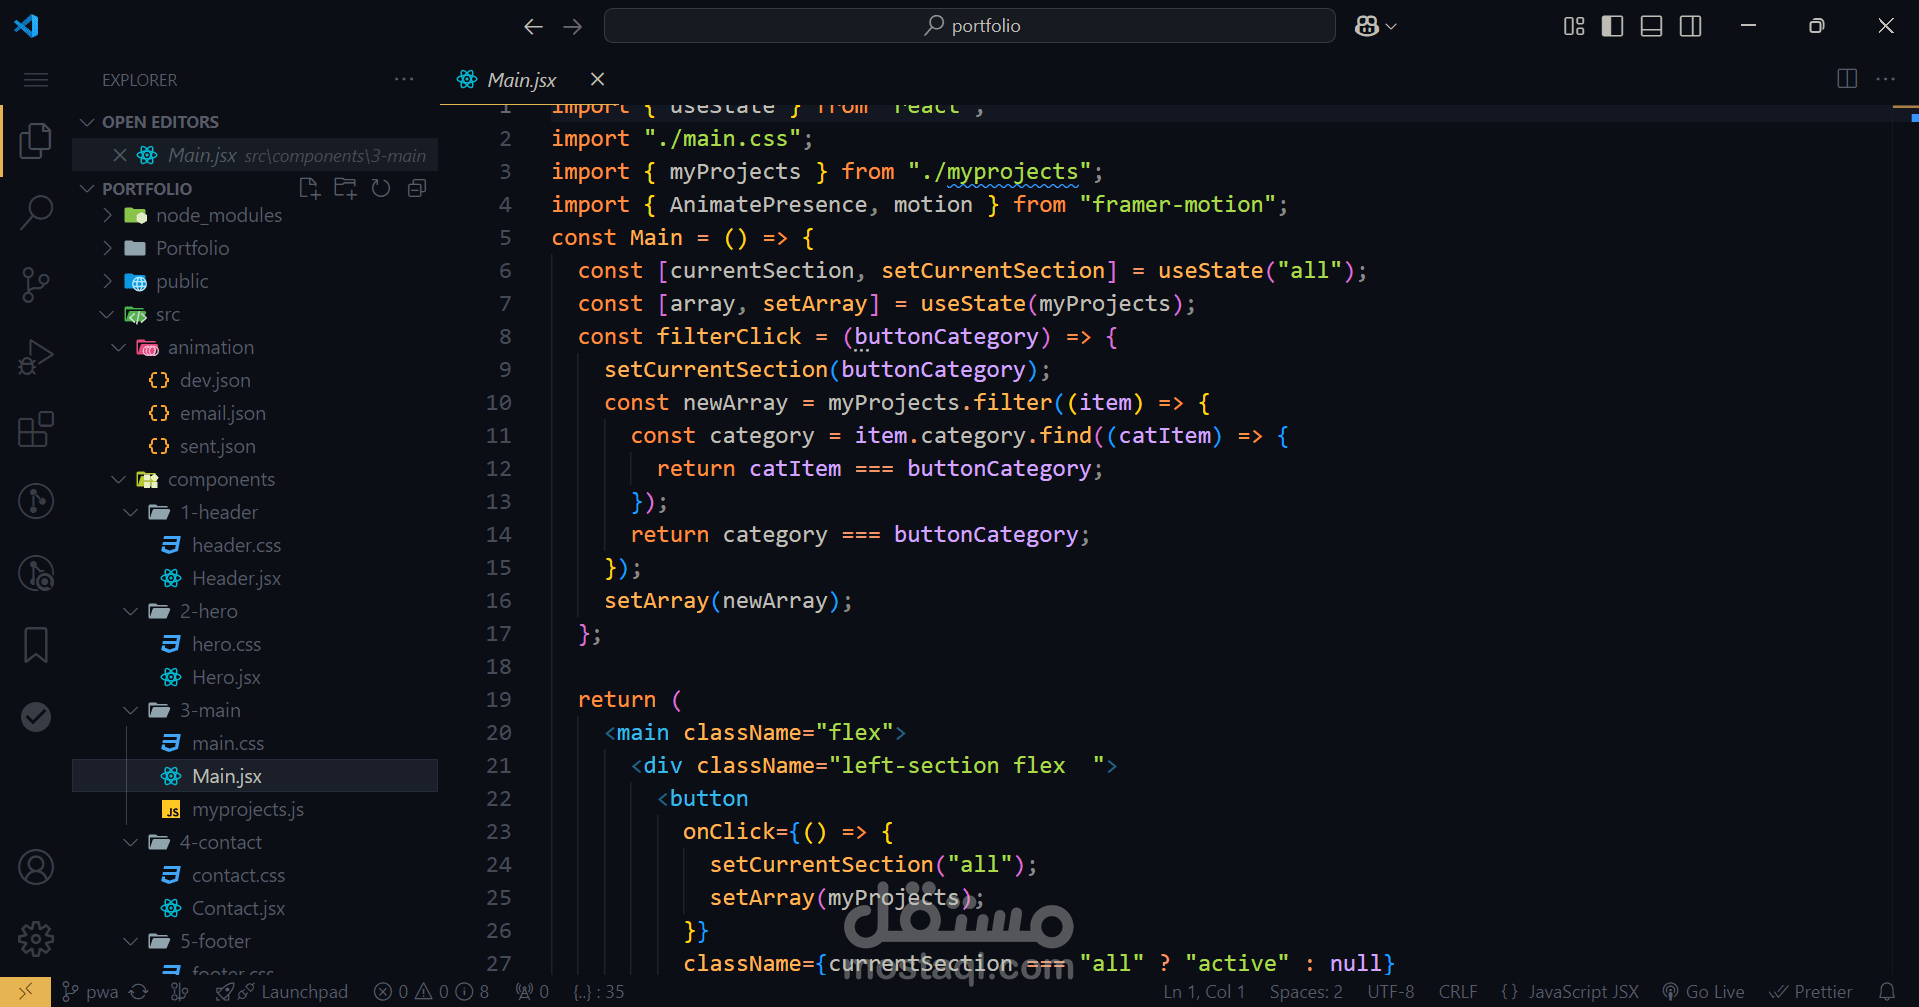Click the hamburger application menu icon
1919x1007 pixels.
(x=36, y=80)
